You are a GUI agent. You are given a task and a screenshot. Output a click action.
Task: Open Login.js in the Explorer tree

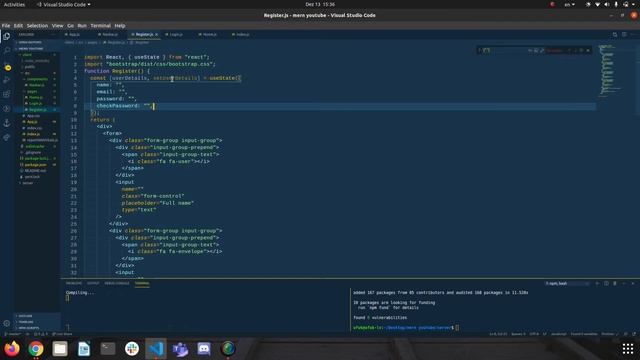click(37, 104)
